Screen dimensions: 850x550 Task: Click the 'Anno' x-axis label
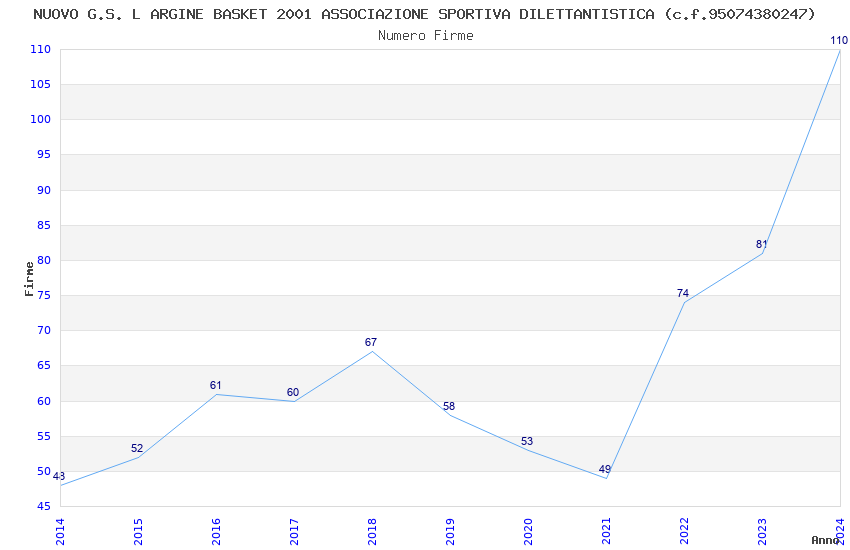click(x=825, y=540)
